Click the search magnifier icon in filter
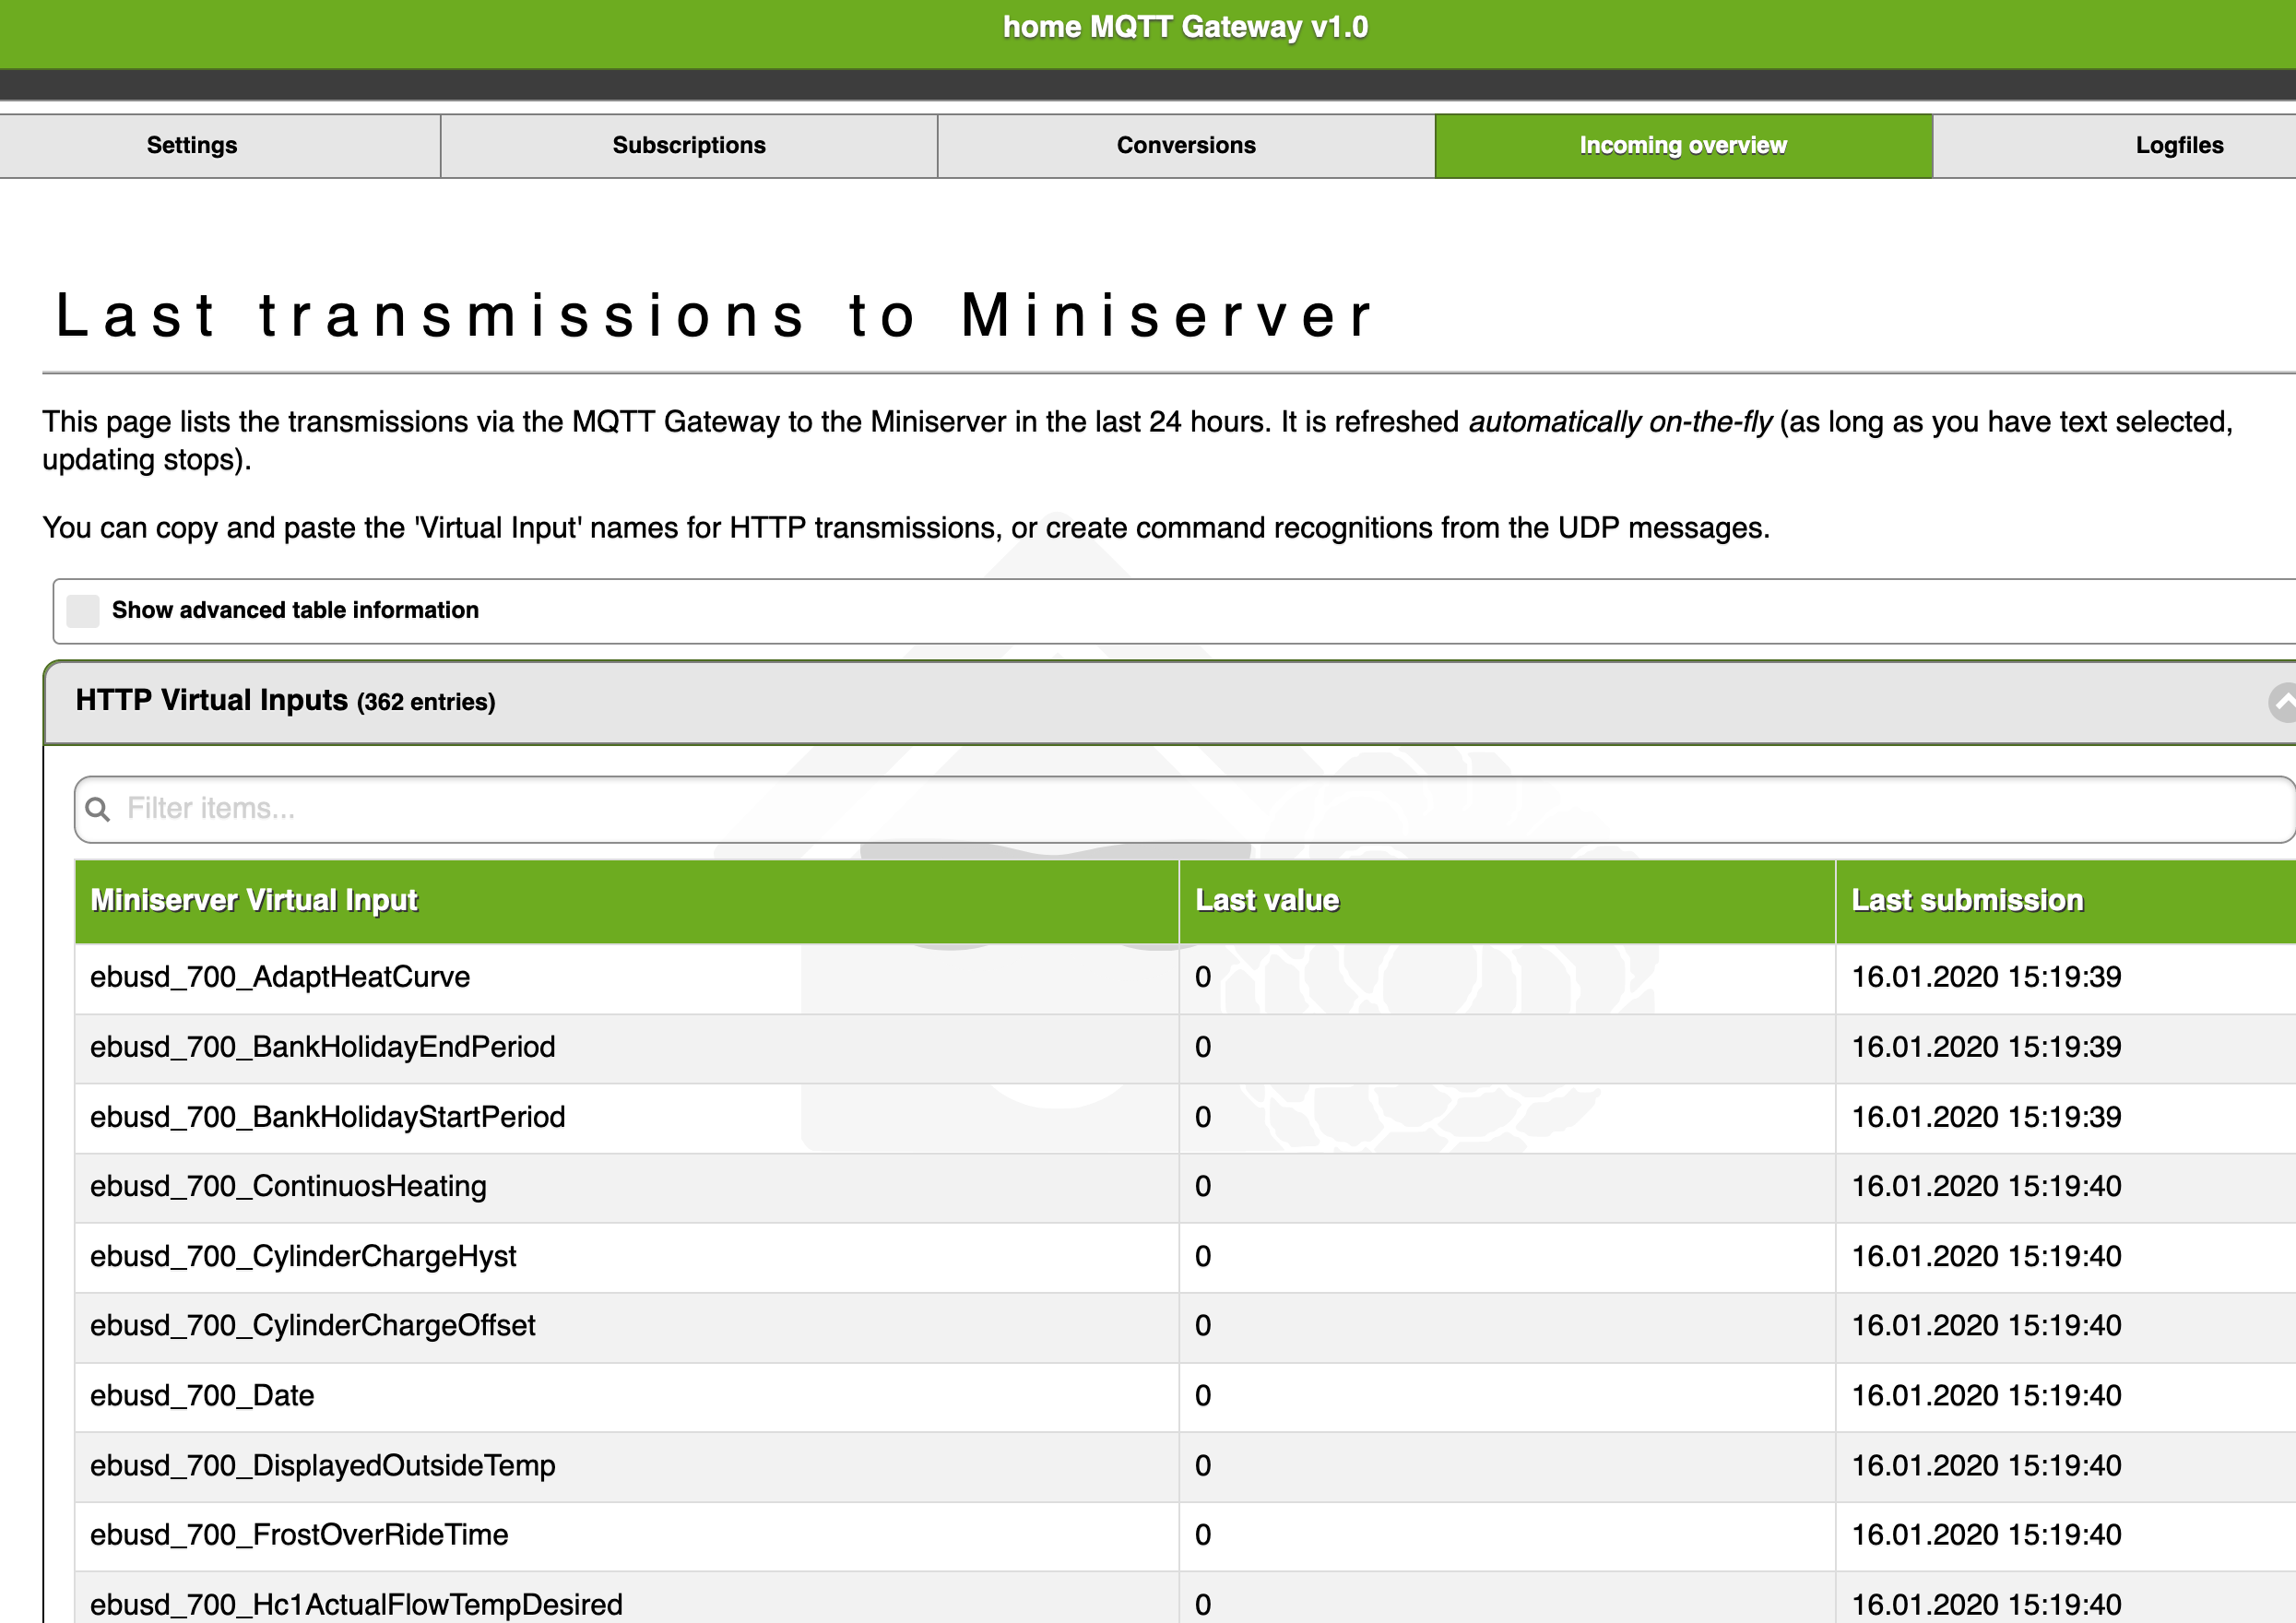 click(98, 809)
